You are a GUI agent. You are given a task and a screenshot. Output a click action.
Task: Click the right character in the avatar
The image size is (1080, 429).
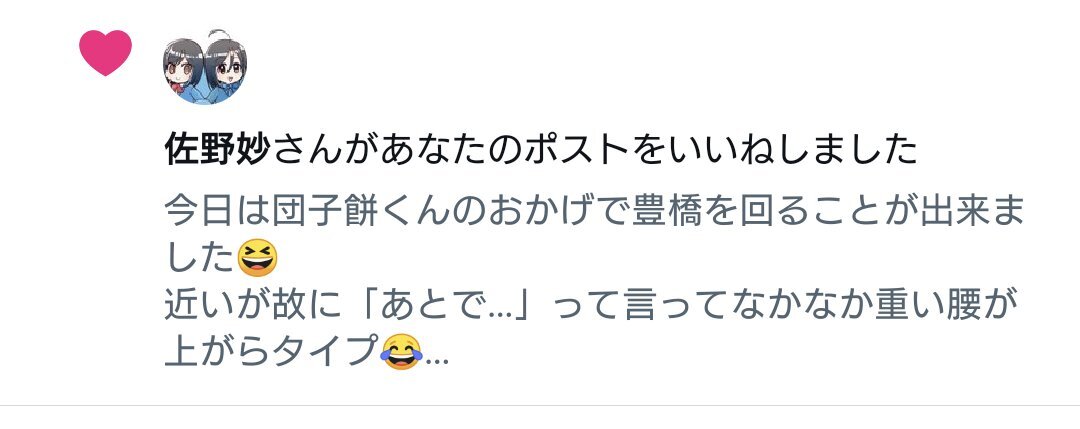point(226,67)
